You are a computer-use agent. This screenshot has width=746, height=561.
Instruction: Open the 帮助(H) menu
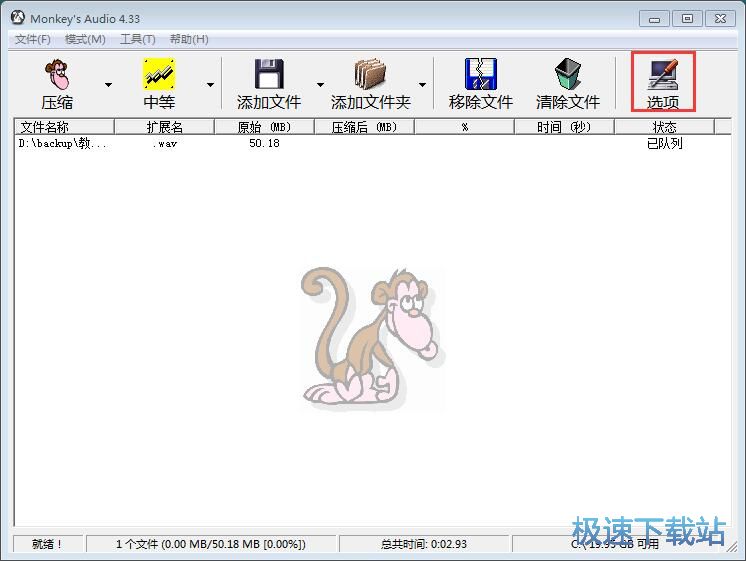[189, 39]
